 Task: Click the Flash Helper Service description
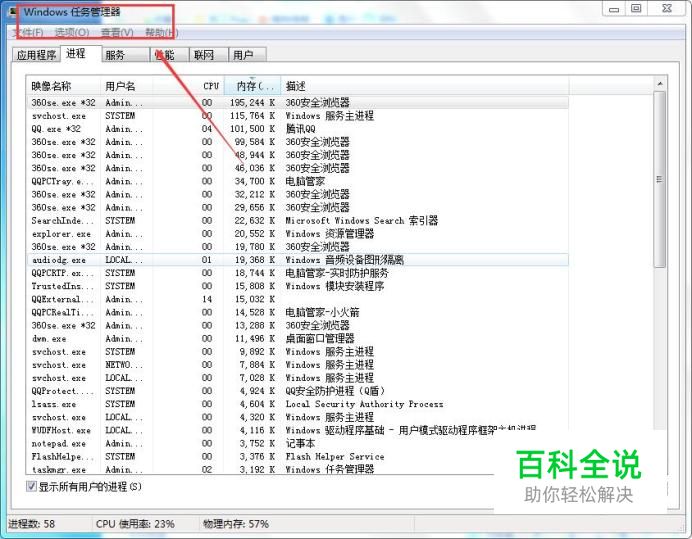point(335,456)
